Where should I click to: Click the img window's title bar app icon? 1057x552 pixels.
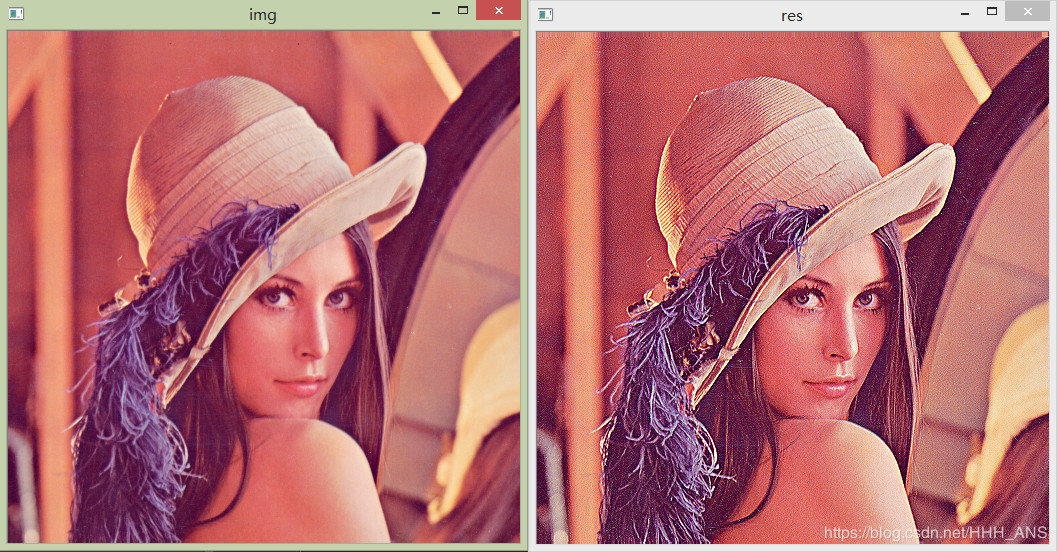[x=16, y=13]
